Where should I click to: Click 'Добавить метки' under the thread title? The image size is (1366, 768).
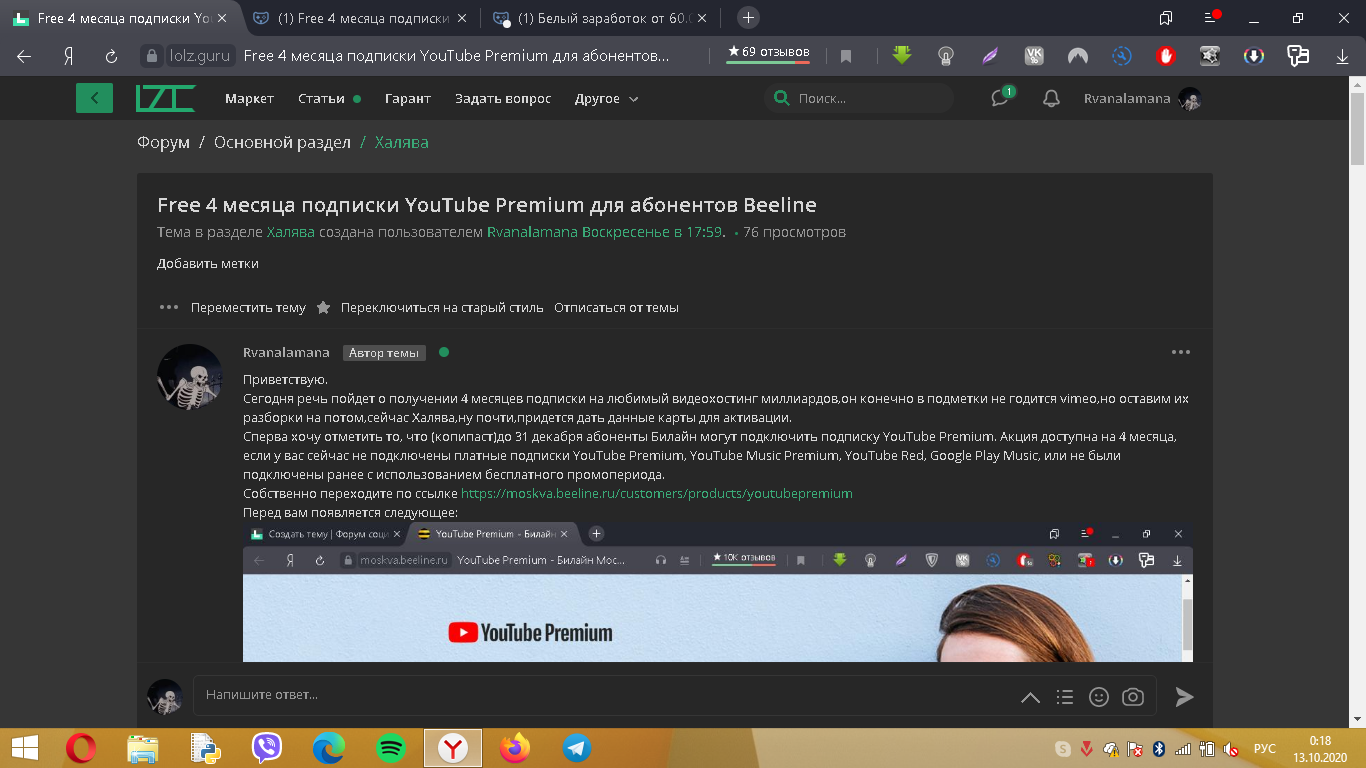[208, 264]
